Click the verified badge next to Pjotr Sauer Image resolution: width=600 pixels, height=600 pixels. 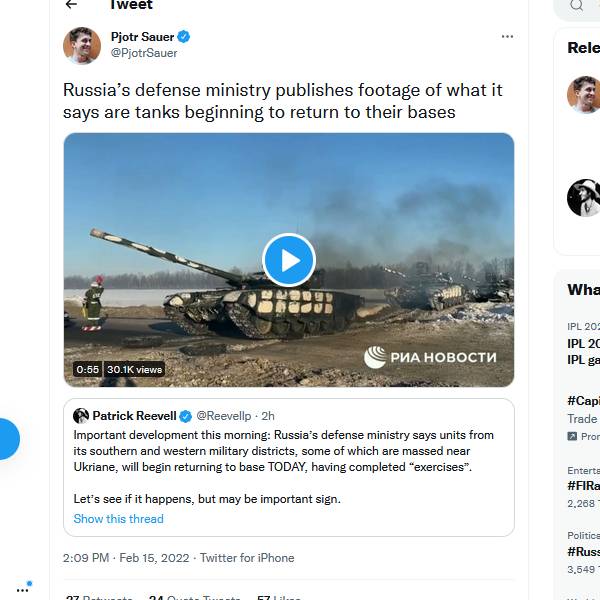(x=184, y=37)
